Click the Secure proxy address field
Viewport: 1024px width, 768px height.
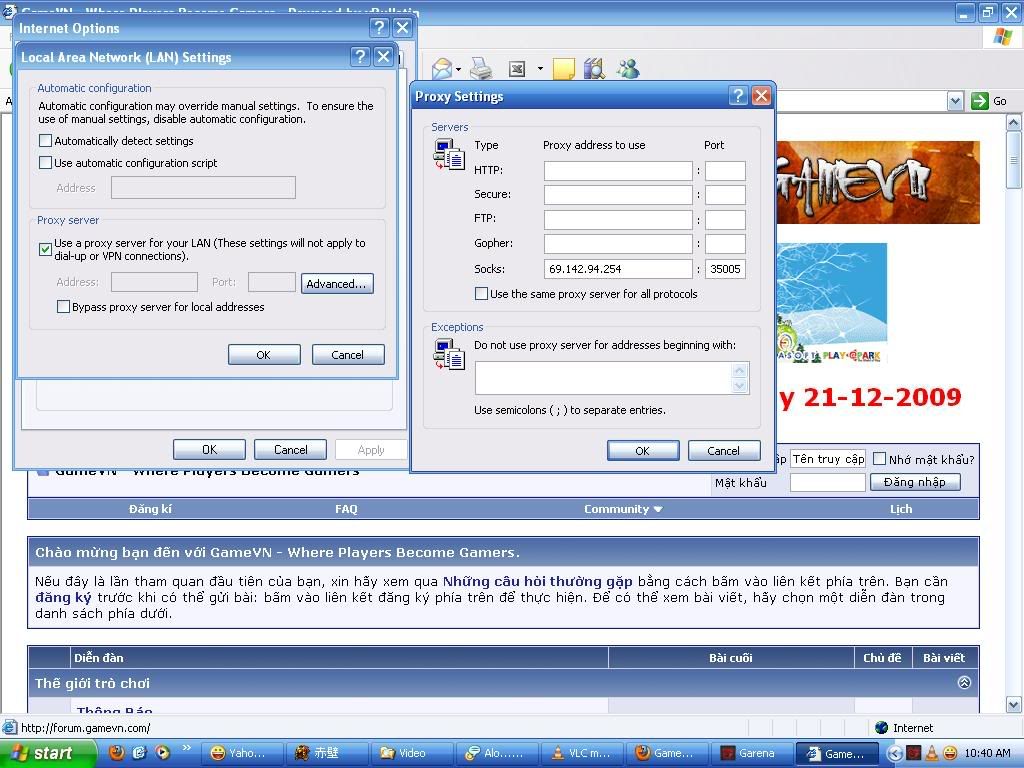pyautogui.click(x=618, y=195)
